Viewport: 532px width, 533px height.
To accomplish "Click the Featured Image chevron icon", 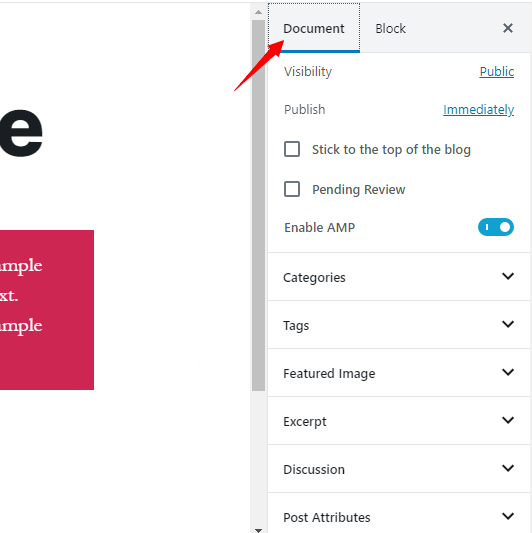I will [508, 372].
